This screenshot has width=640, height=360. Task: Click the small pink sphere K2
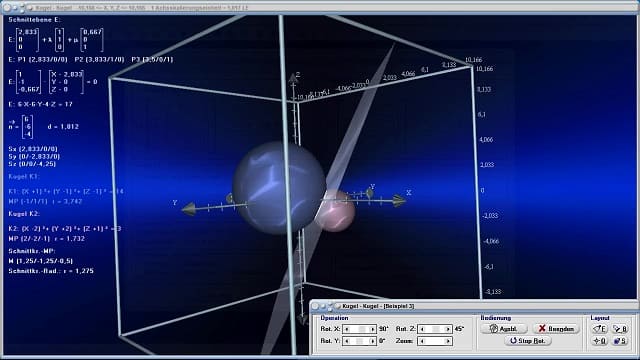point(336,211)
